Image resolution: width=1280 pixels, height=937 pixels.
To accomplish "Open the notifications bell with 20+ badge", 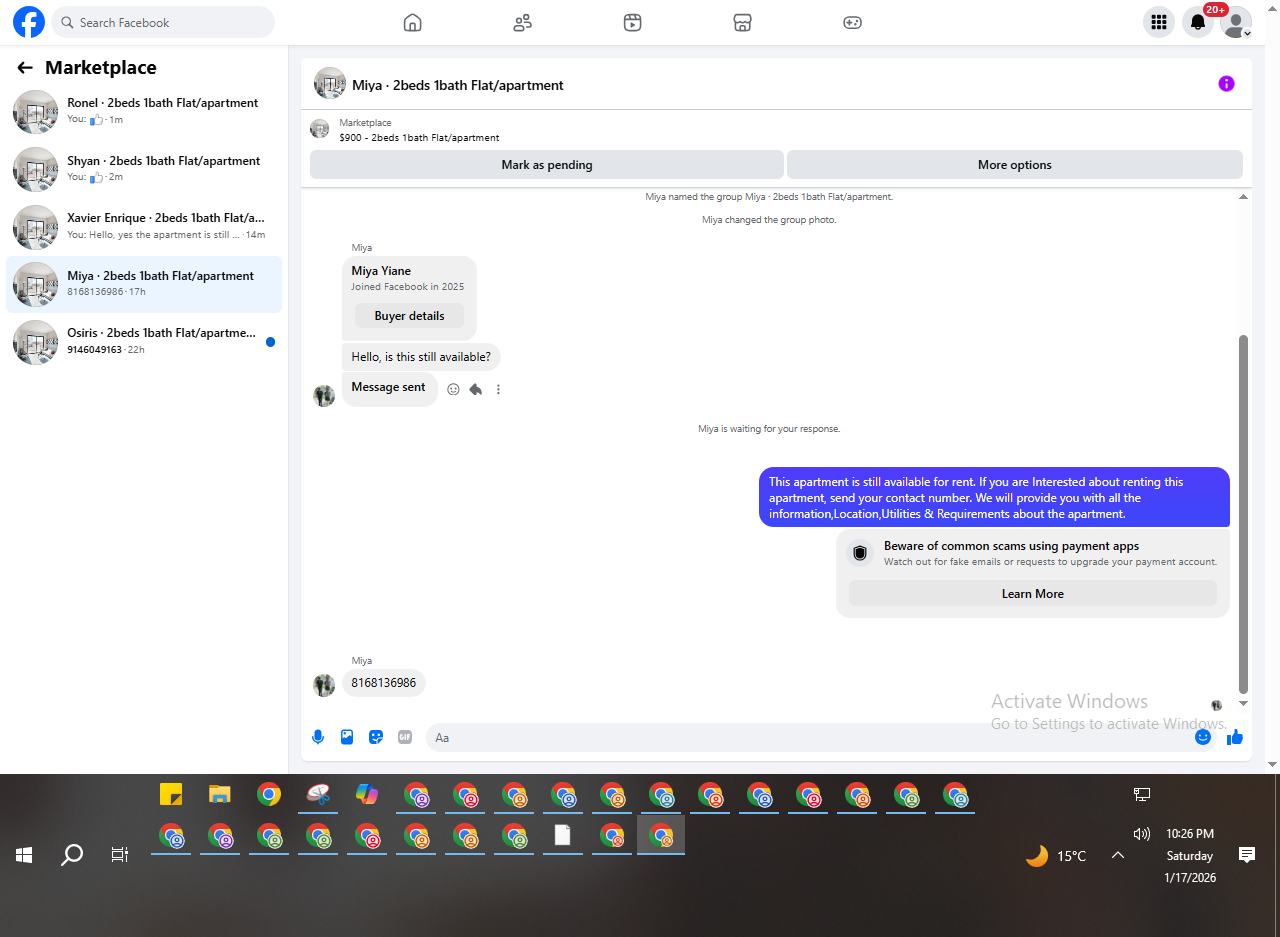I will [x=1198, y=22].
